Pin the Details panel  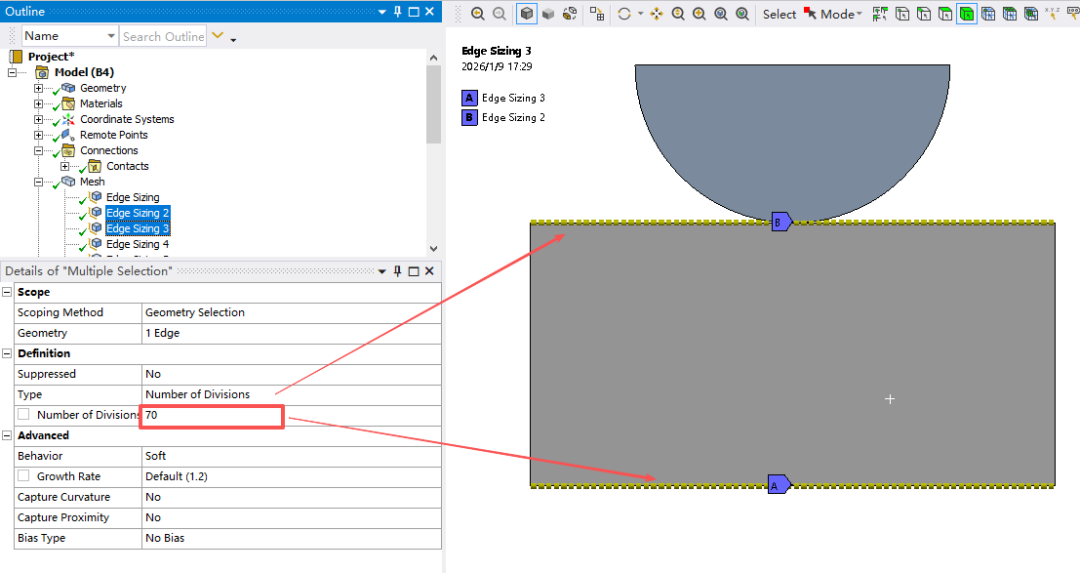[397, 271]
